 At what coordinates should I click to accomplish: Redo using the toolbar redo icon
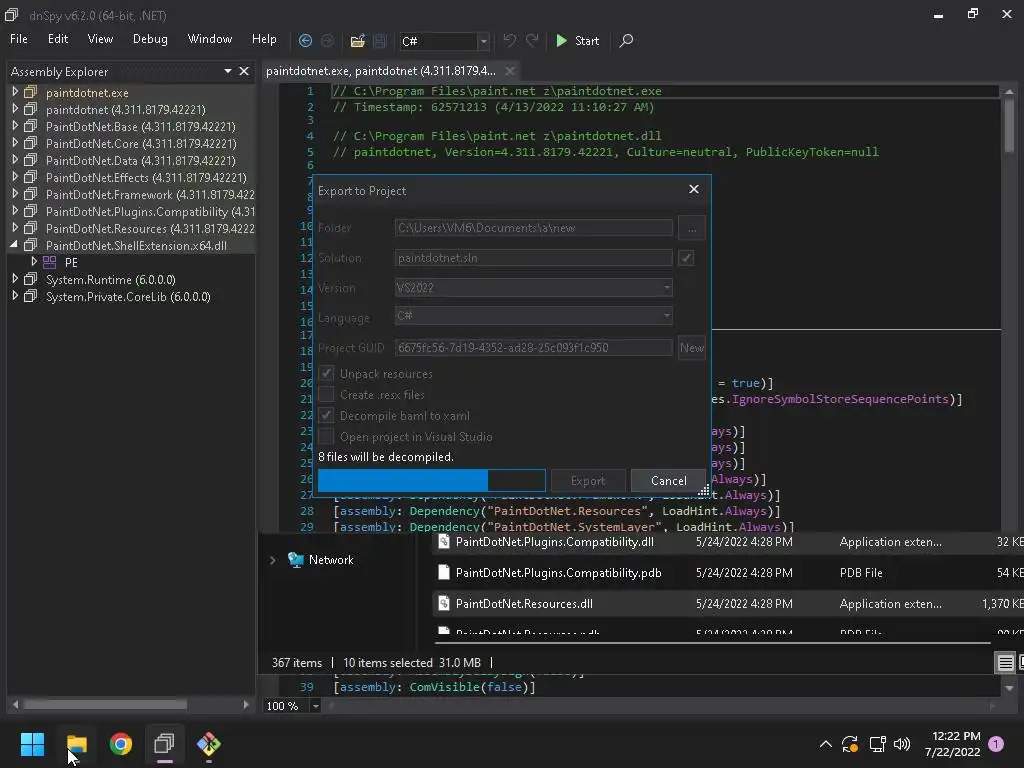[x=532, y=40]
